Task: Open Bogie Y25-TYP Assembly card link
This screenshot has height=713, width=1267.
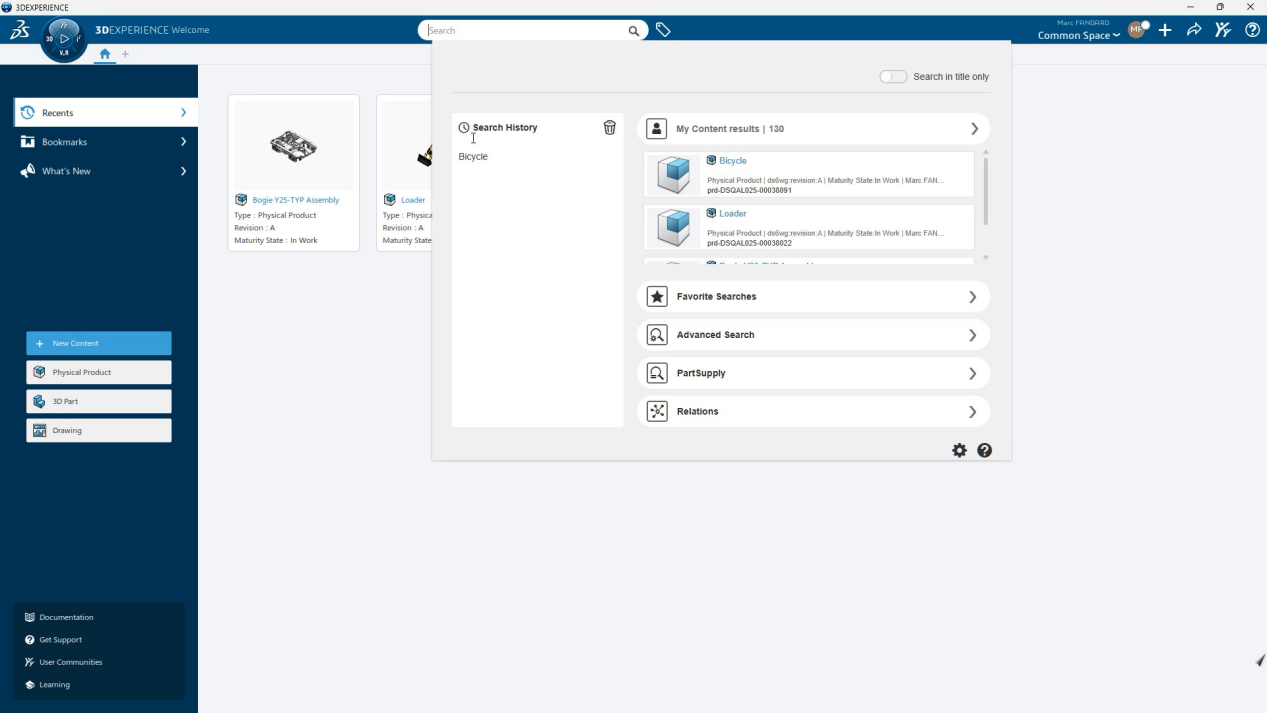Action: click(x=296, y=200)
